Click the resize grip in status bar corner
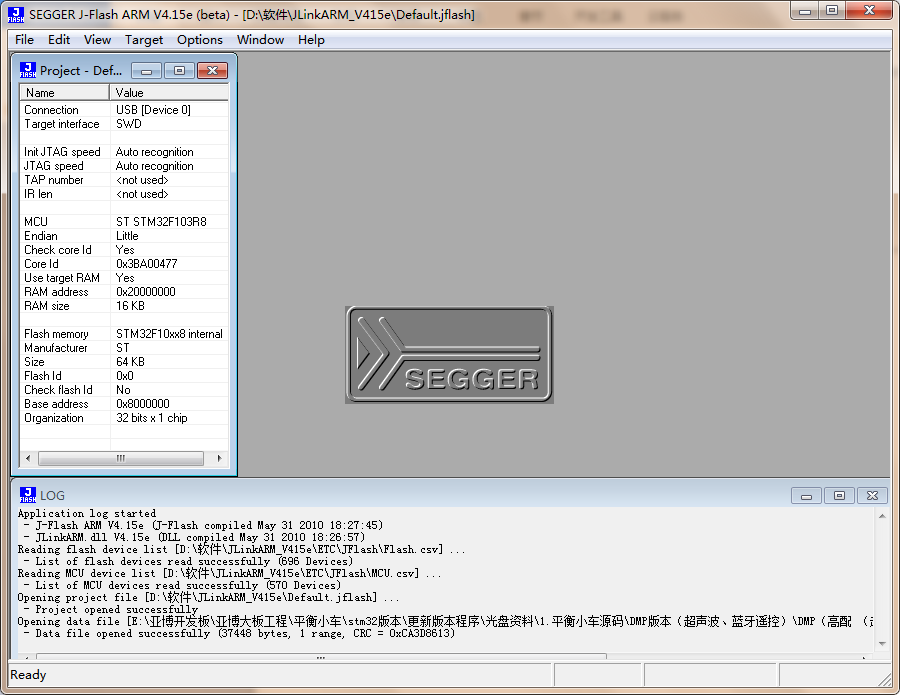The image size is (900, 695). (x=885, y=679)
